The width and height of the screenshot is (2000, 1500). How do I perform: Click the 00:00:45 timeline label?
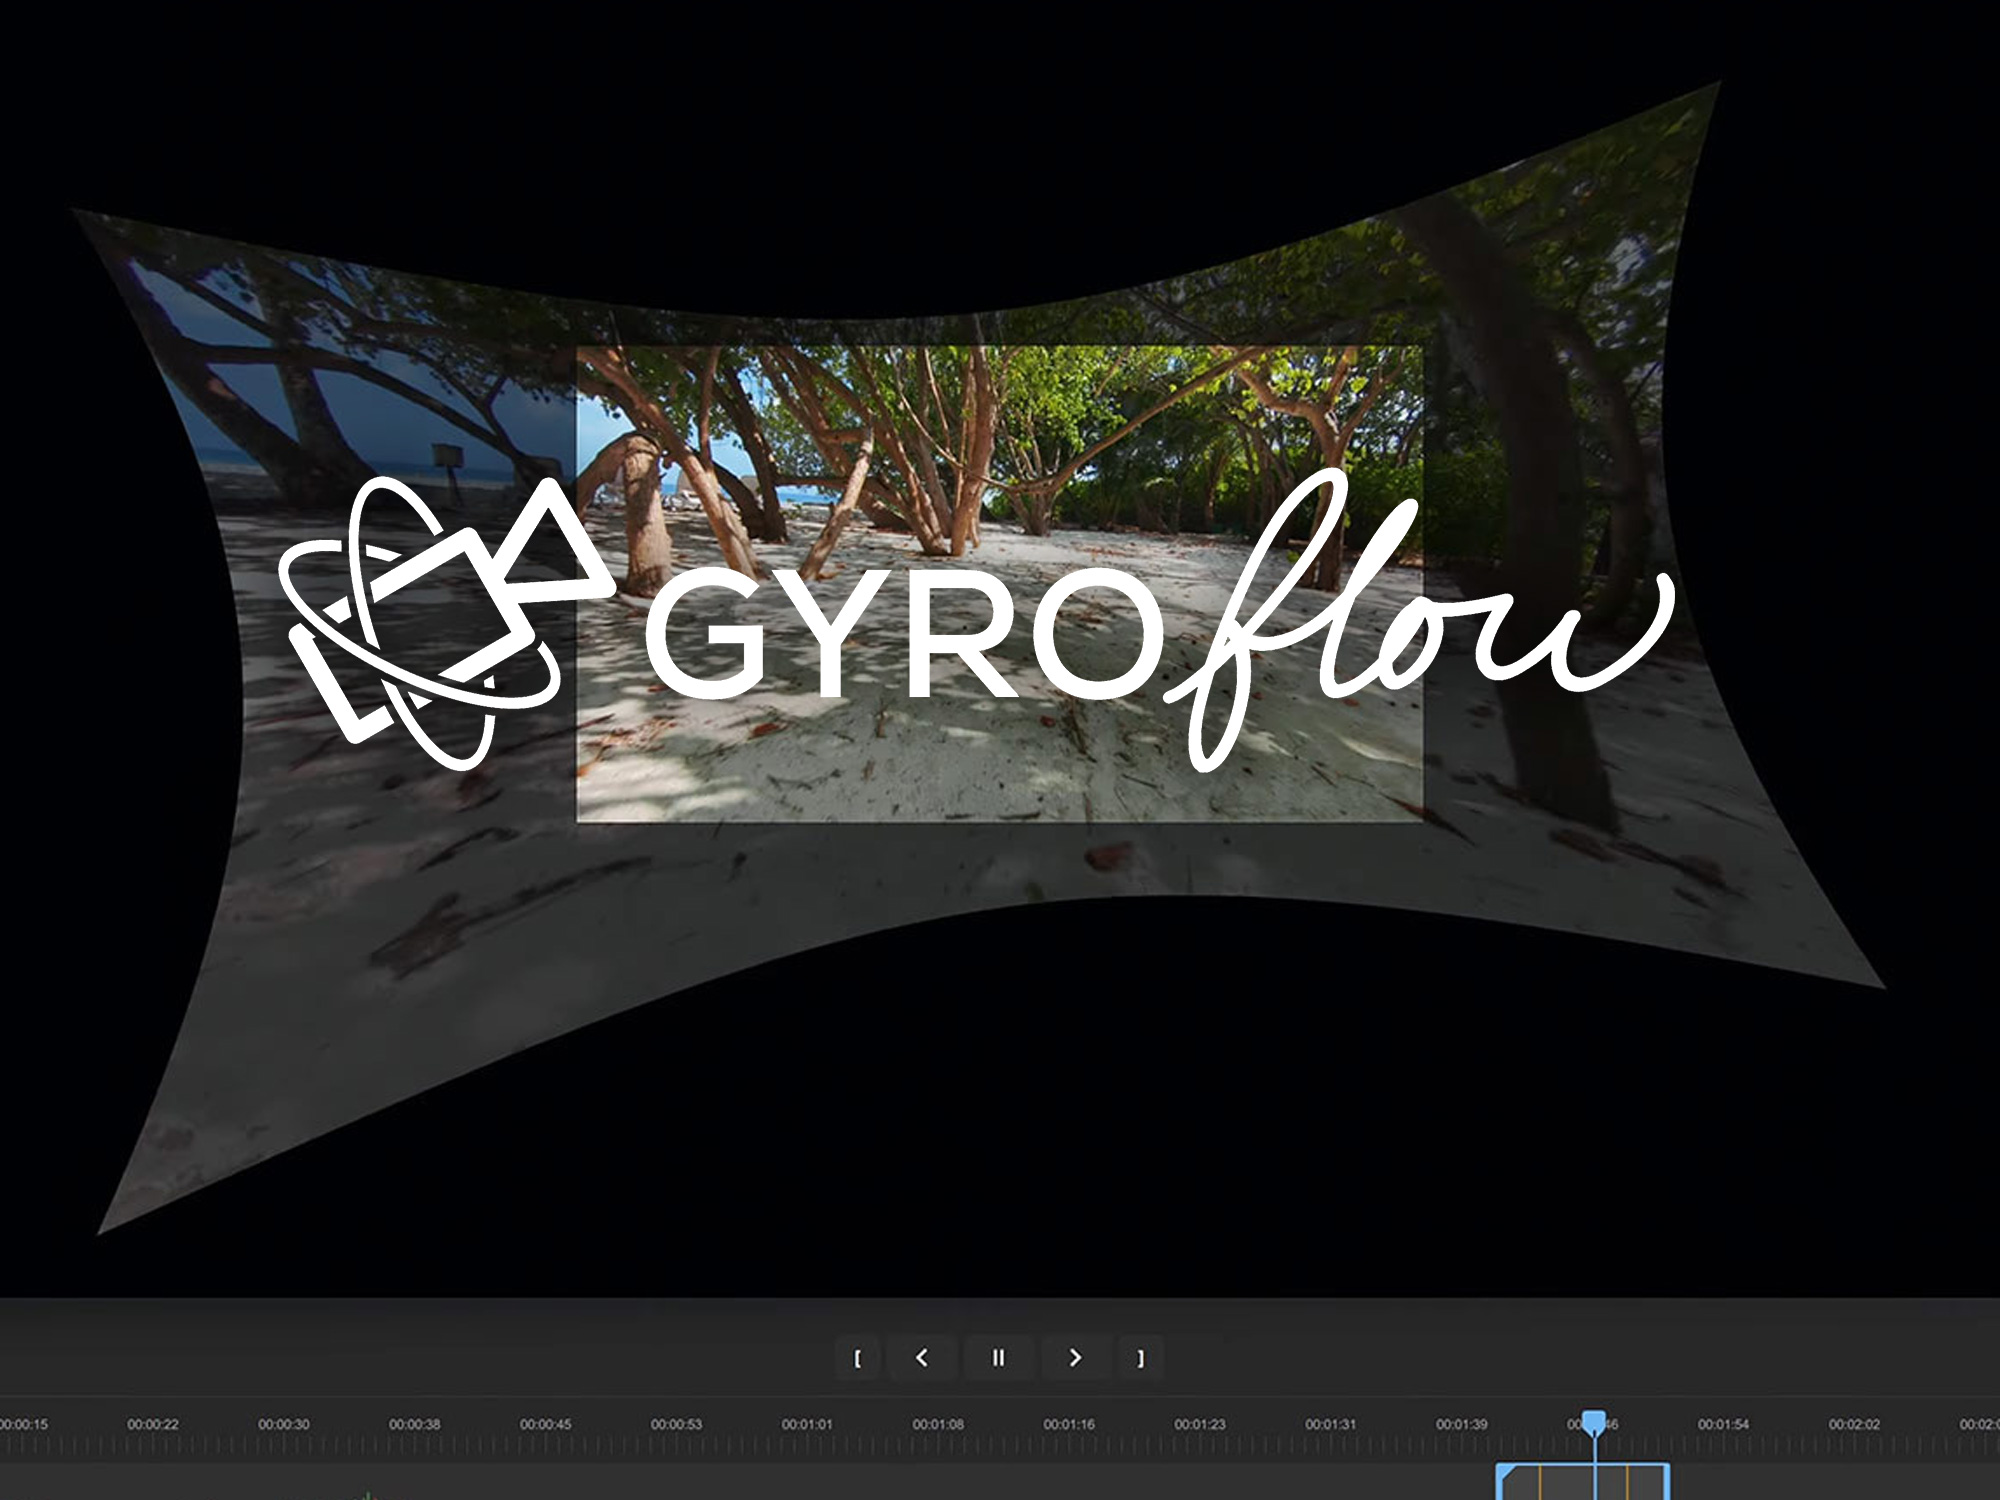coord(546,1424)
